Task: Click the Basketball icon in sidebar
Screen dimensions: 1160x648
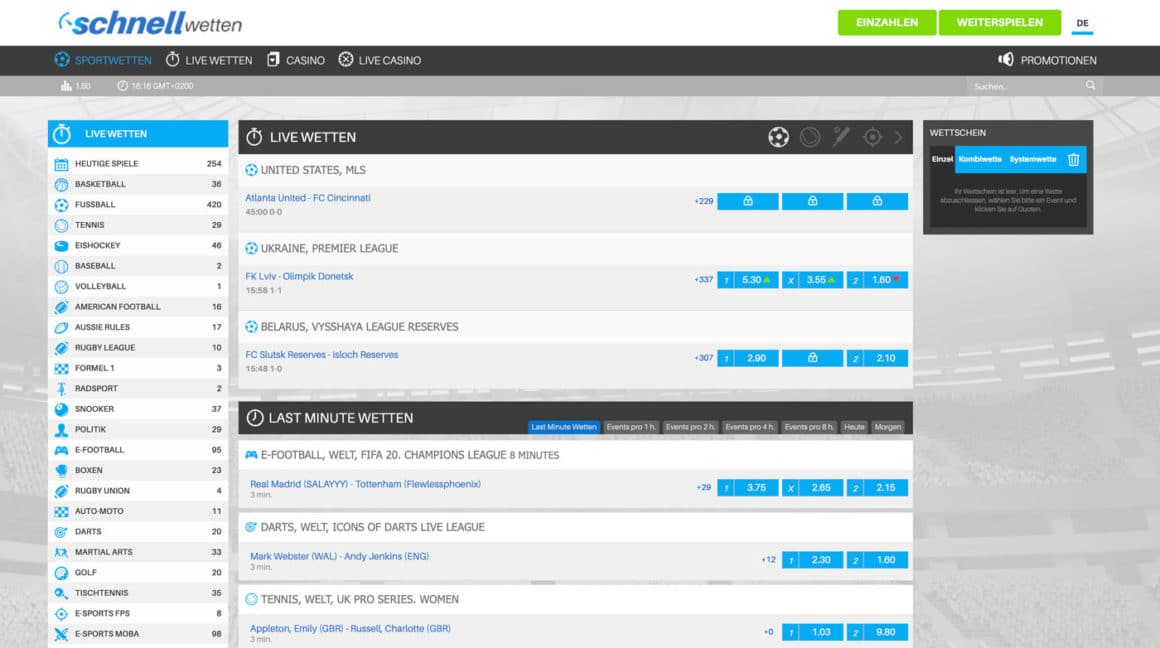Action: pos(61,184)
